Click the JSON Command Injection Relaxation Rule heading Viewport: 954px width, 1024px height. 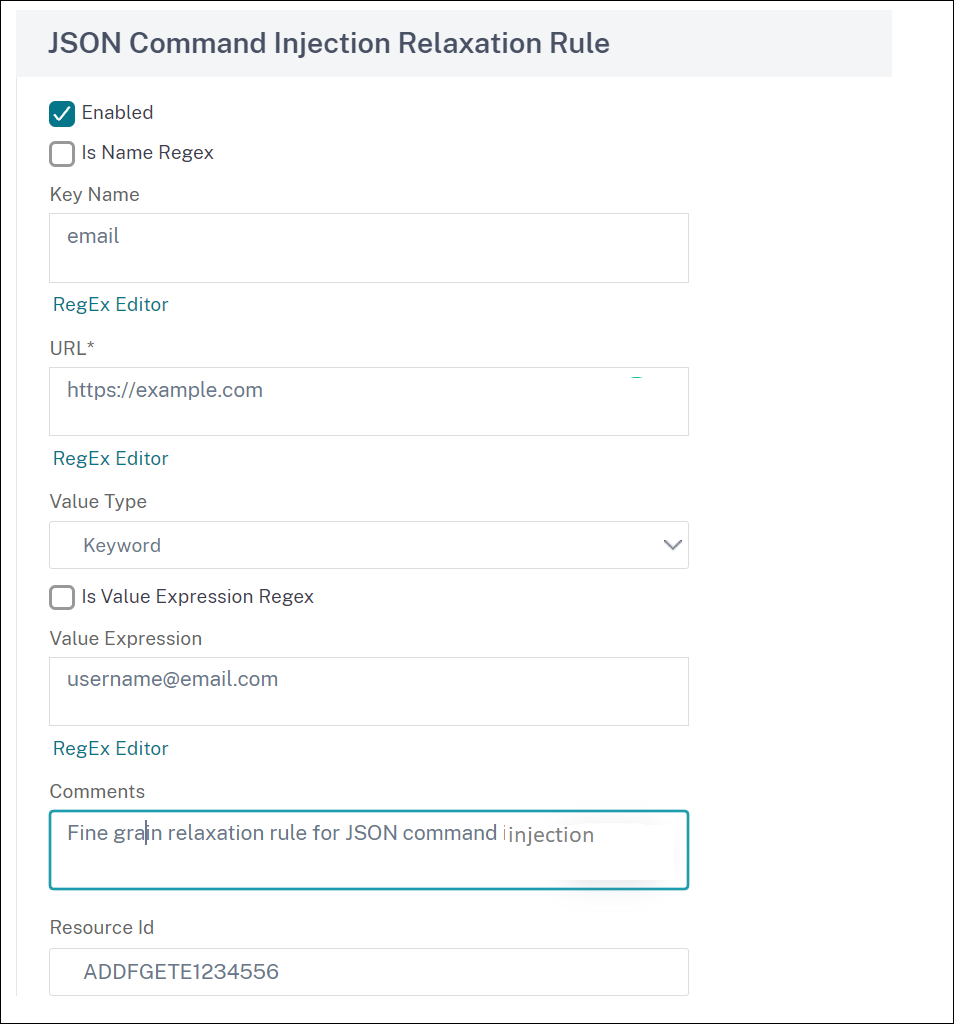(329, 43)
